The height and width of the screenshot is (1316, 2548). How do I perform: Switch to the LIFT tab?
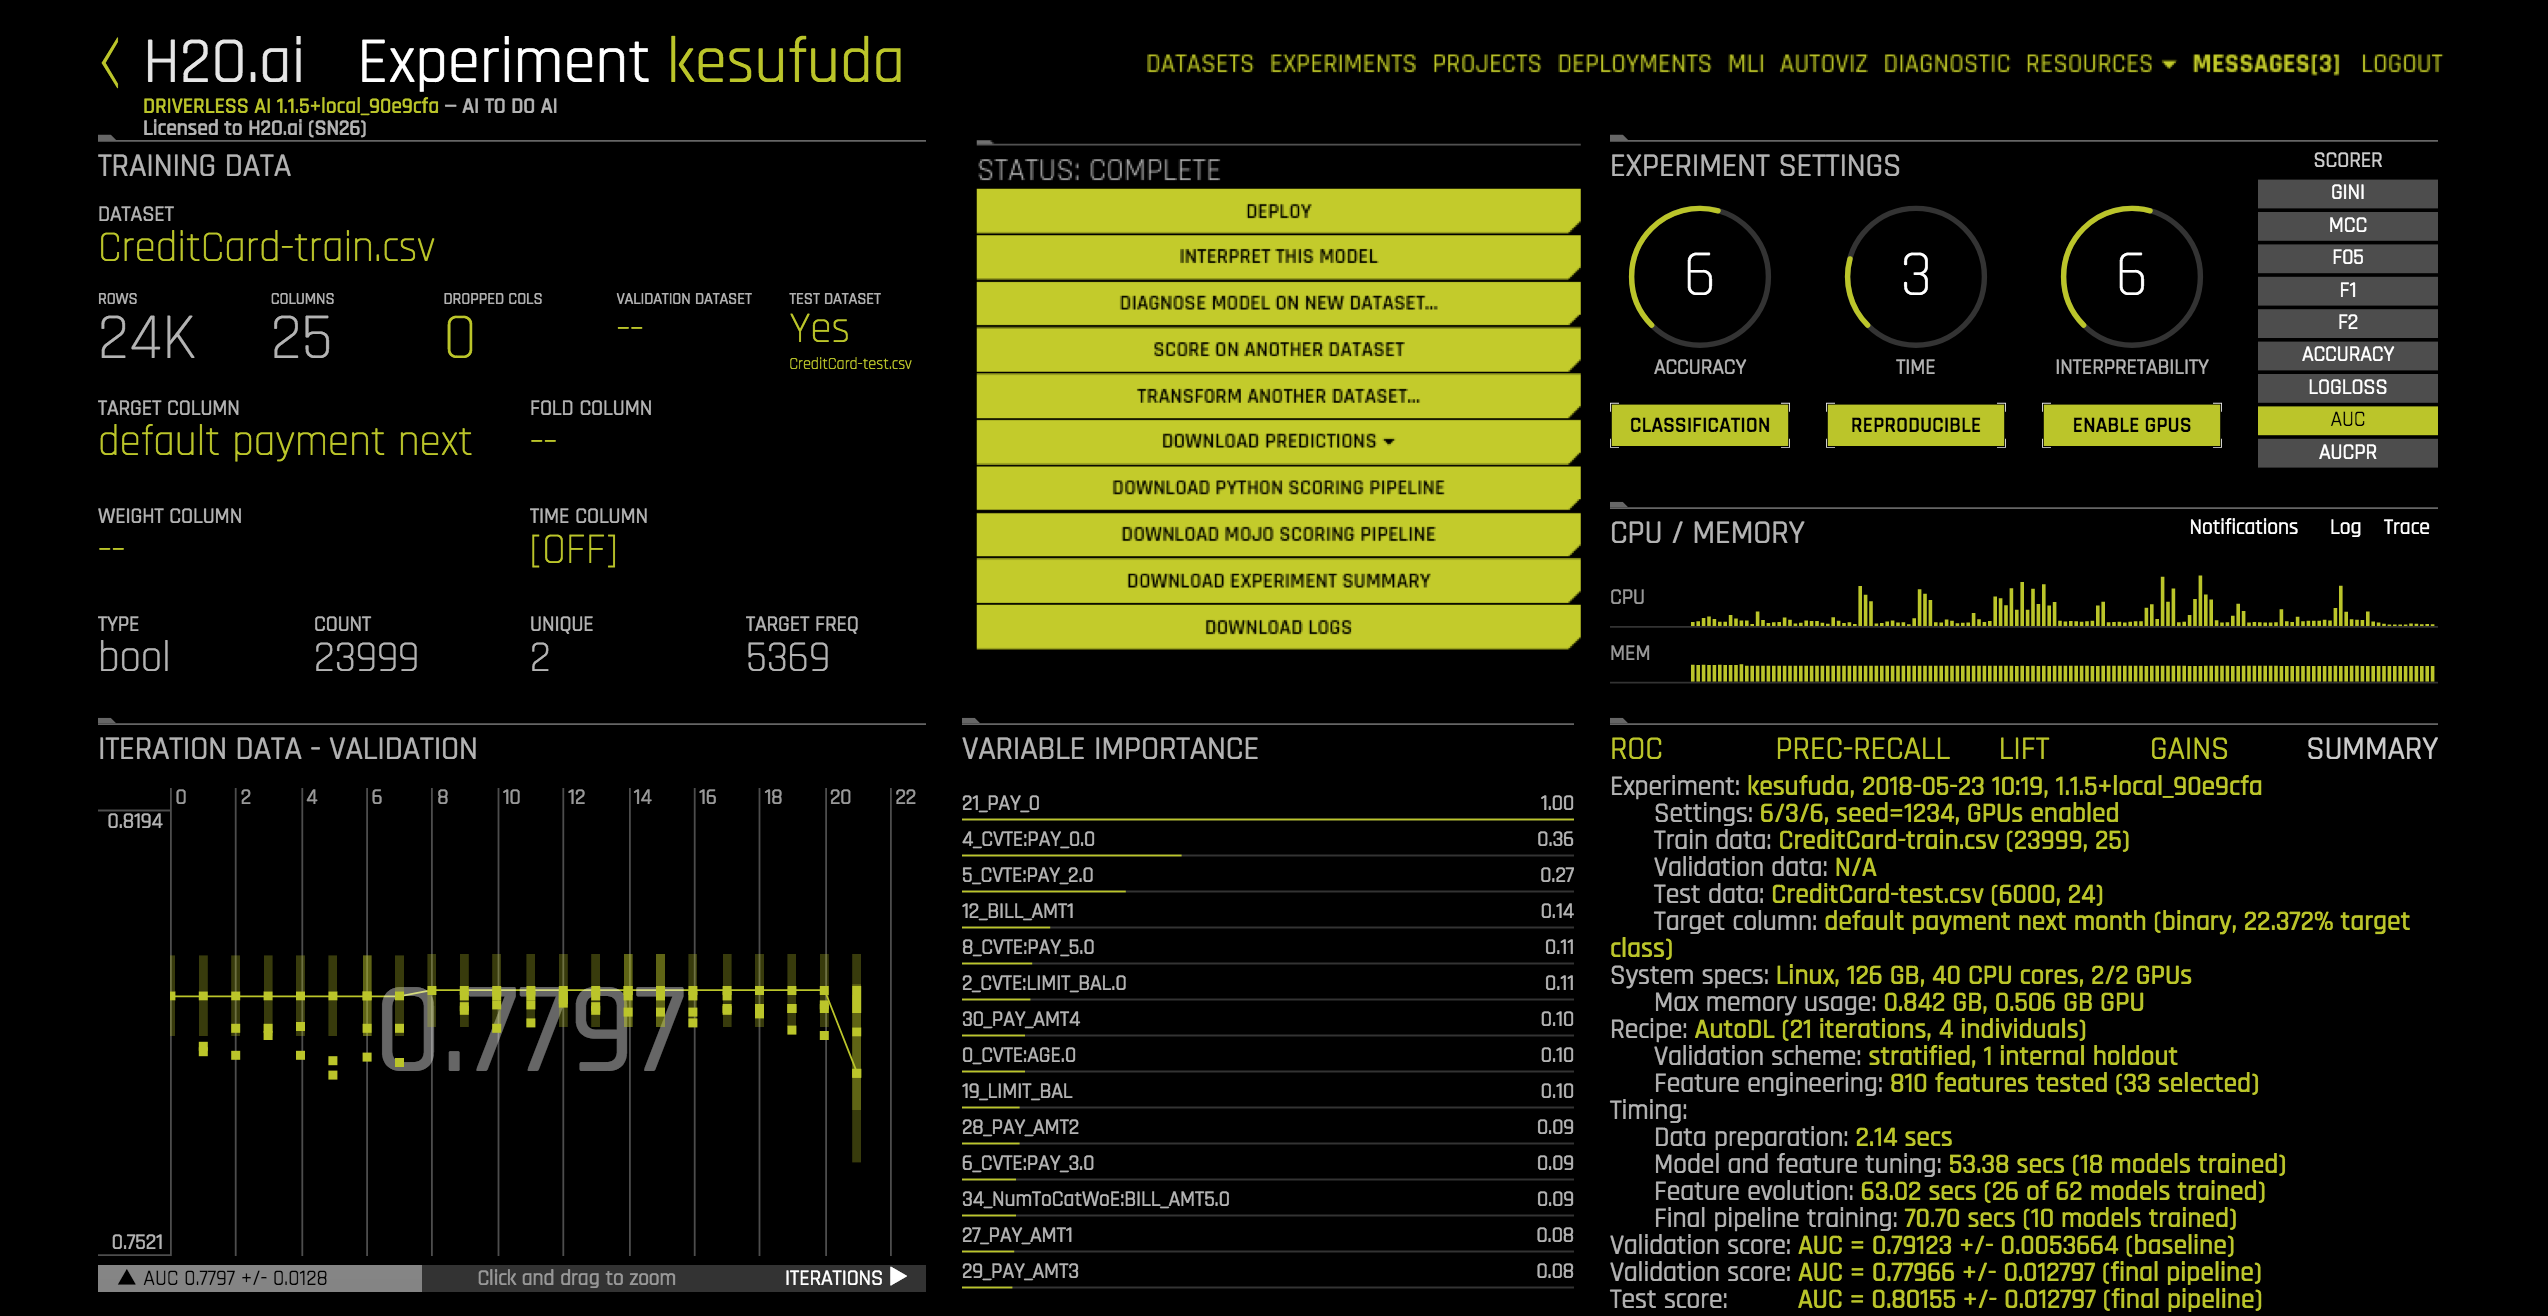pos(2024,749)
